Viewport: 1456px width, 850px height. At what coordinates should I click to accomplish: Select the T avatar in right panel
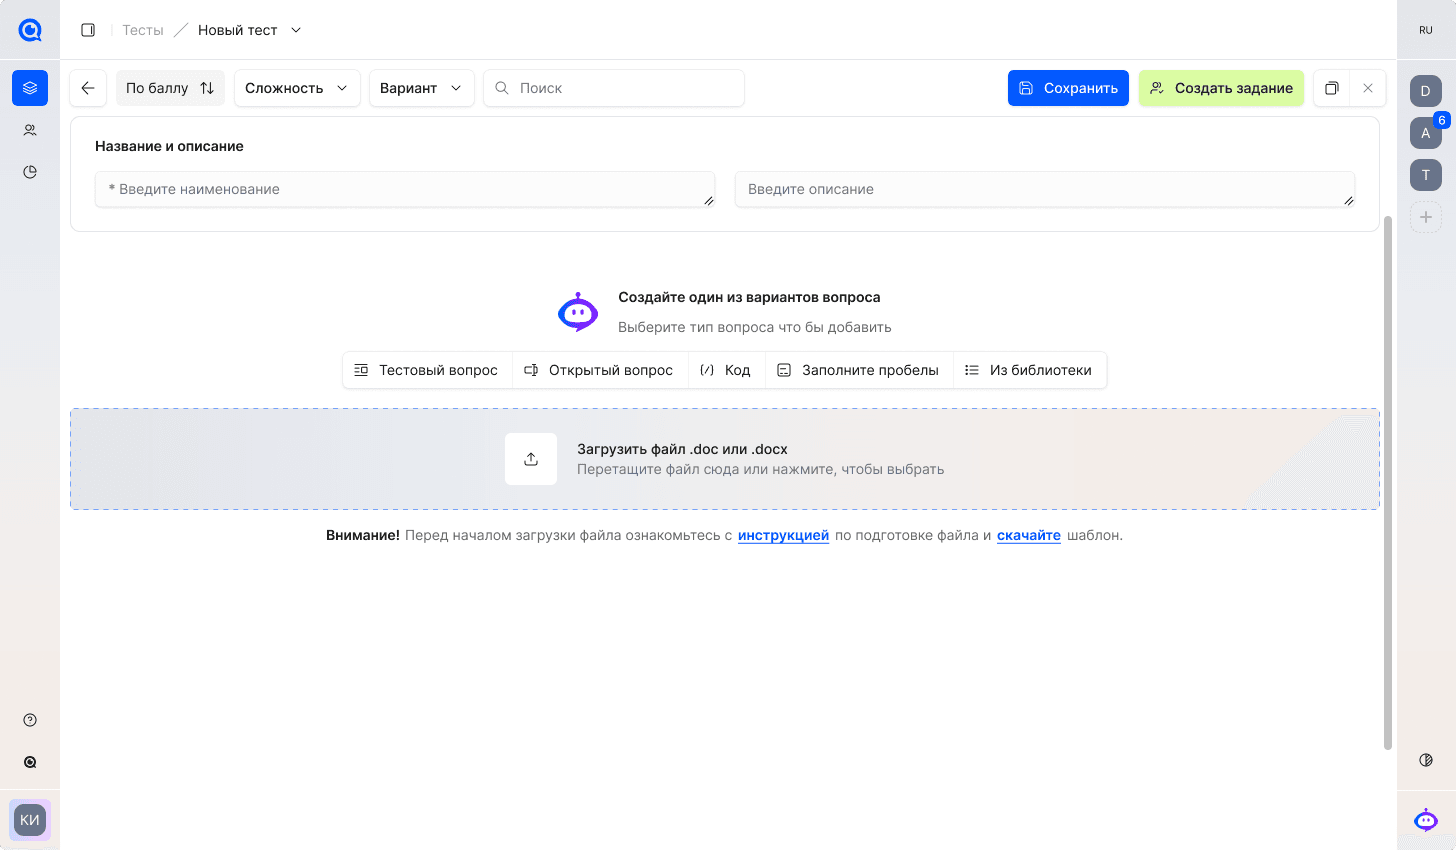point(1426,175)
